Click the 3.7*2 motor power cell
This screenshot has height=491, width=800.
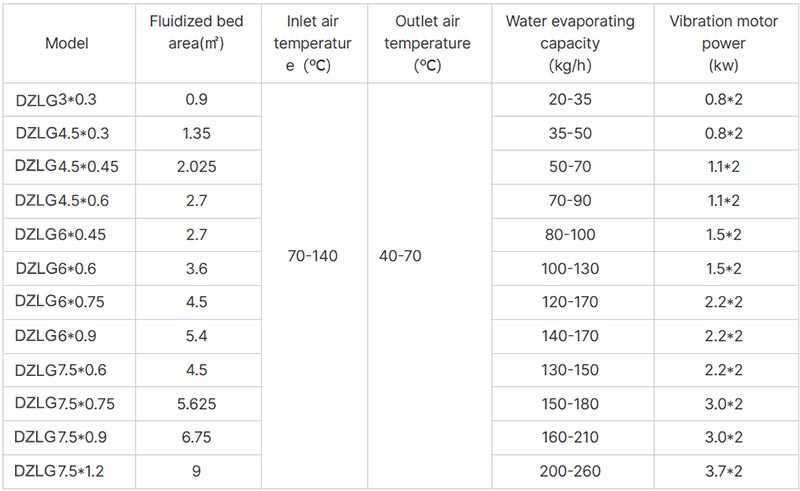pyautogui.click(x=723, y=471)
